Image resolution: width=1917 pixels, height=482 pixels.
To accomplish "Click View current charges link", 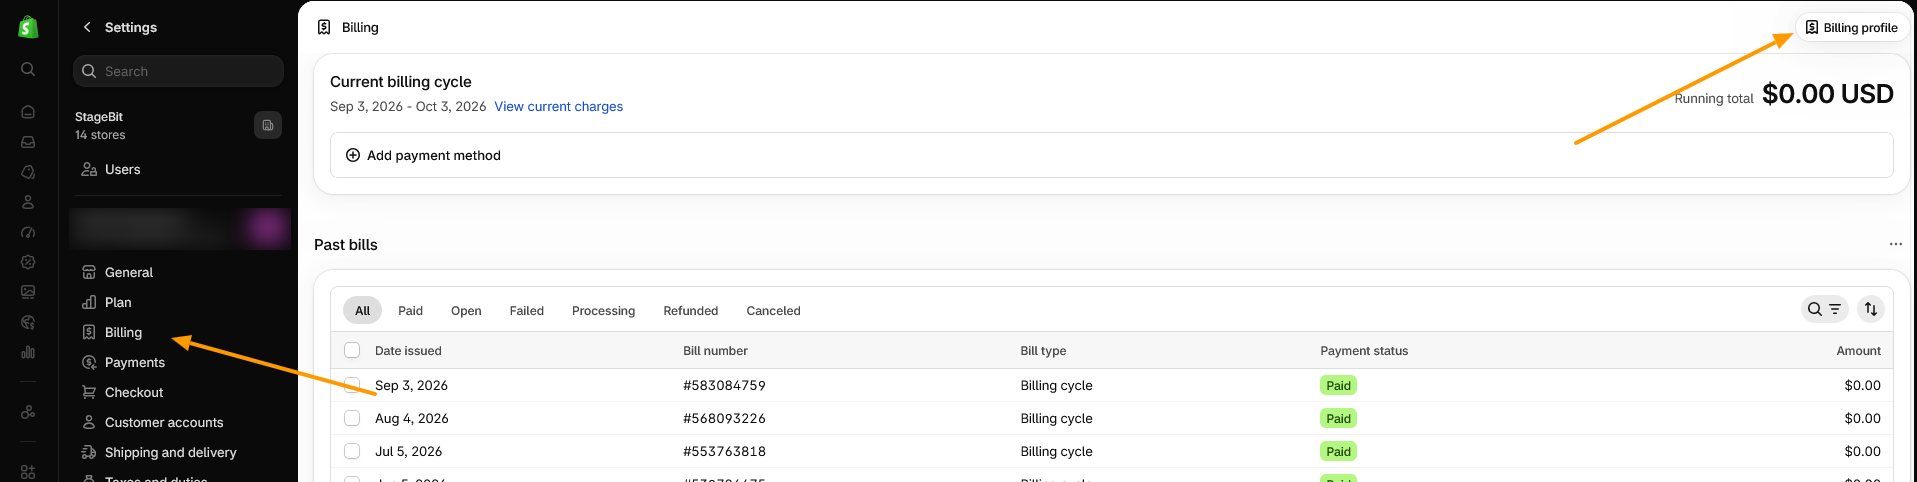I will click(x=558, y=106).
